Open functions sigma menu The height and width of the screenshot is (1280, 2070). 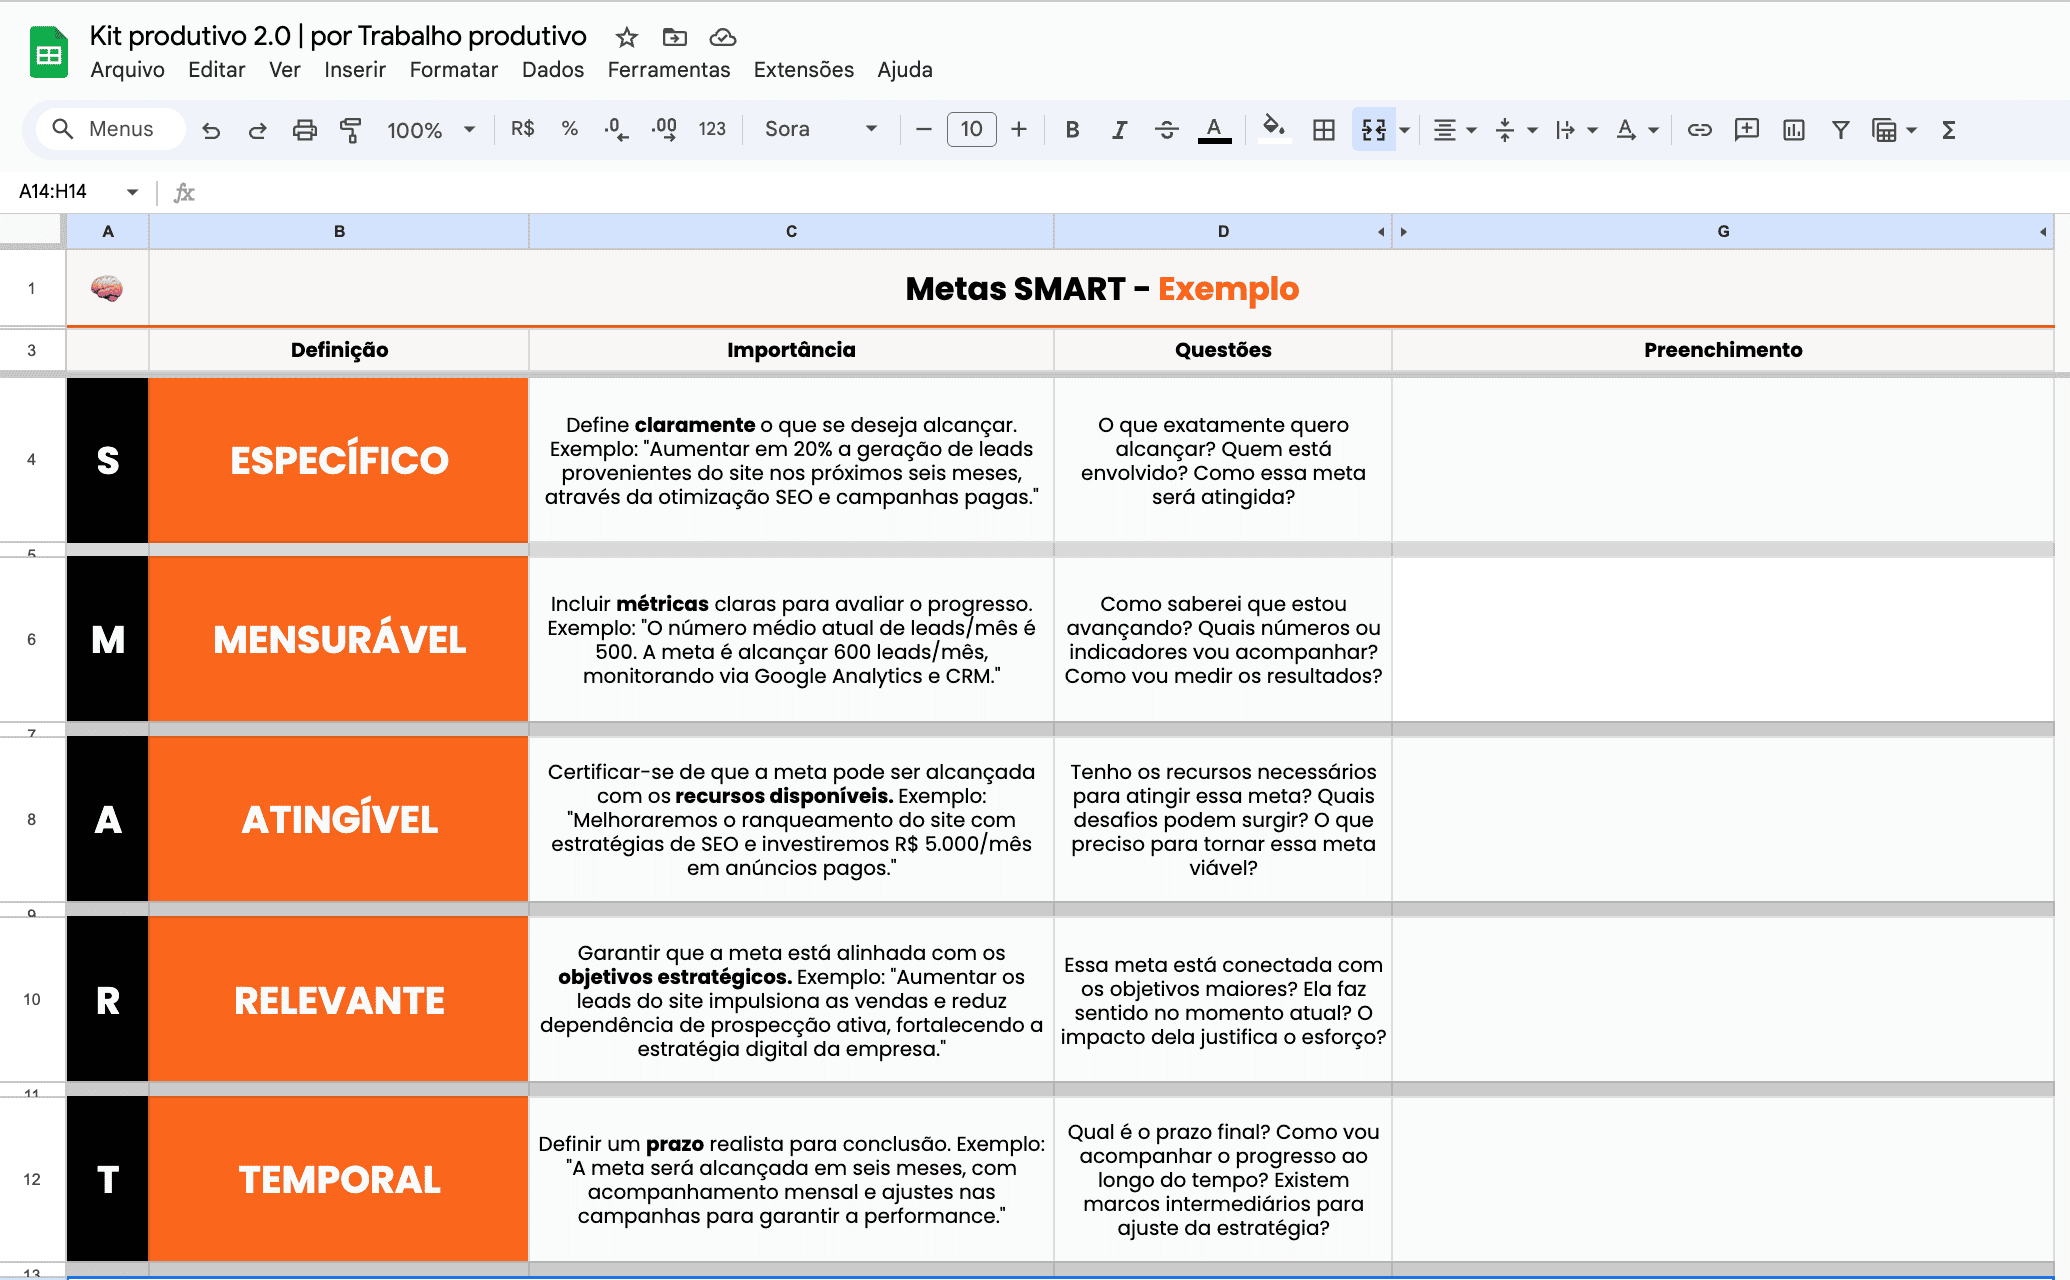1948,130
